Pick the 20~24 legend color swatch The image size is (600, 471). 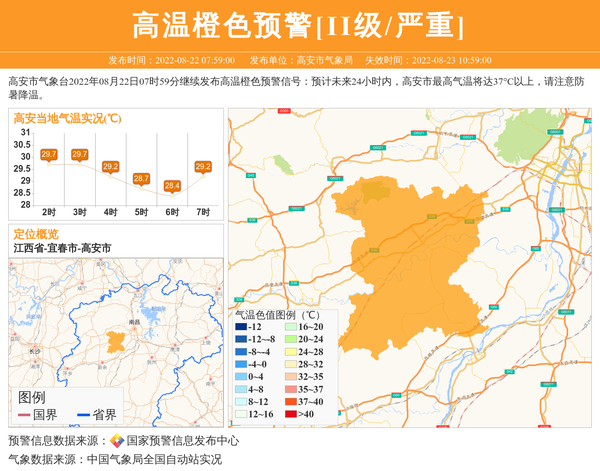pyautogui.click(x=291, y=339)
